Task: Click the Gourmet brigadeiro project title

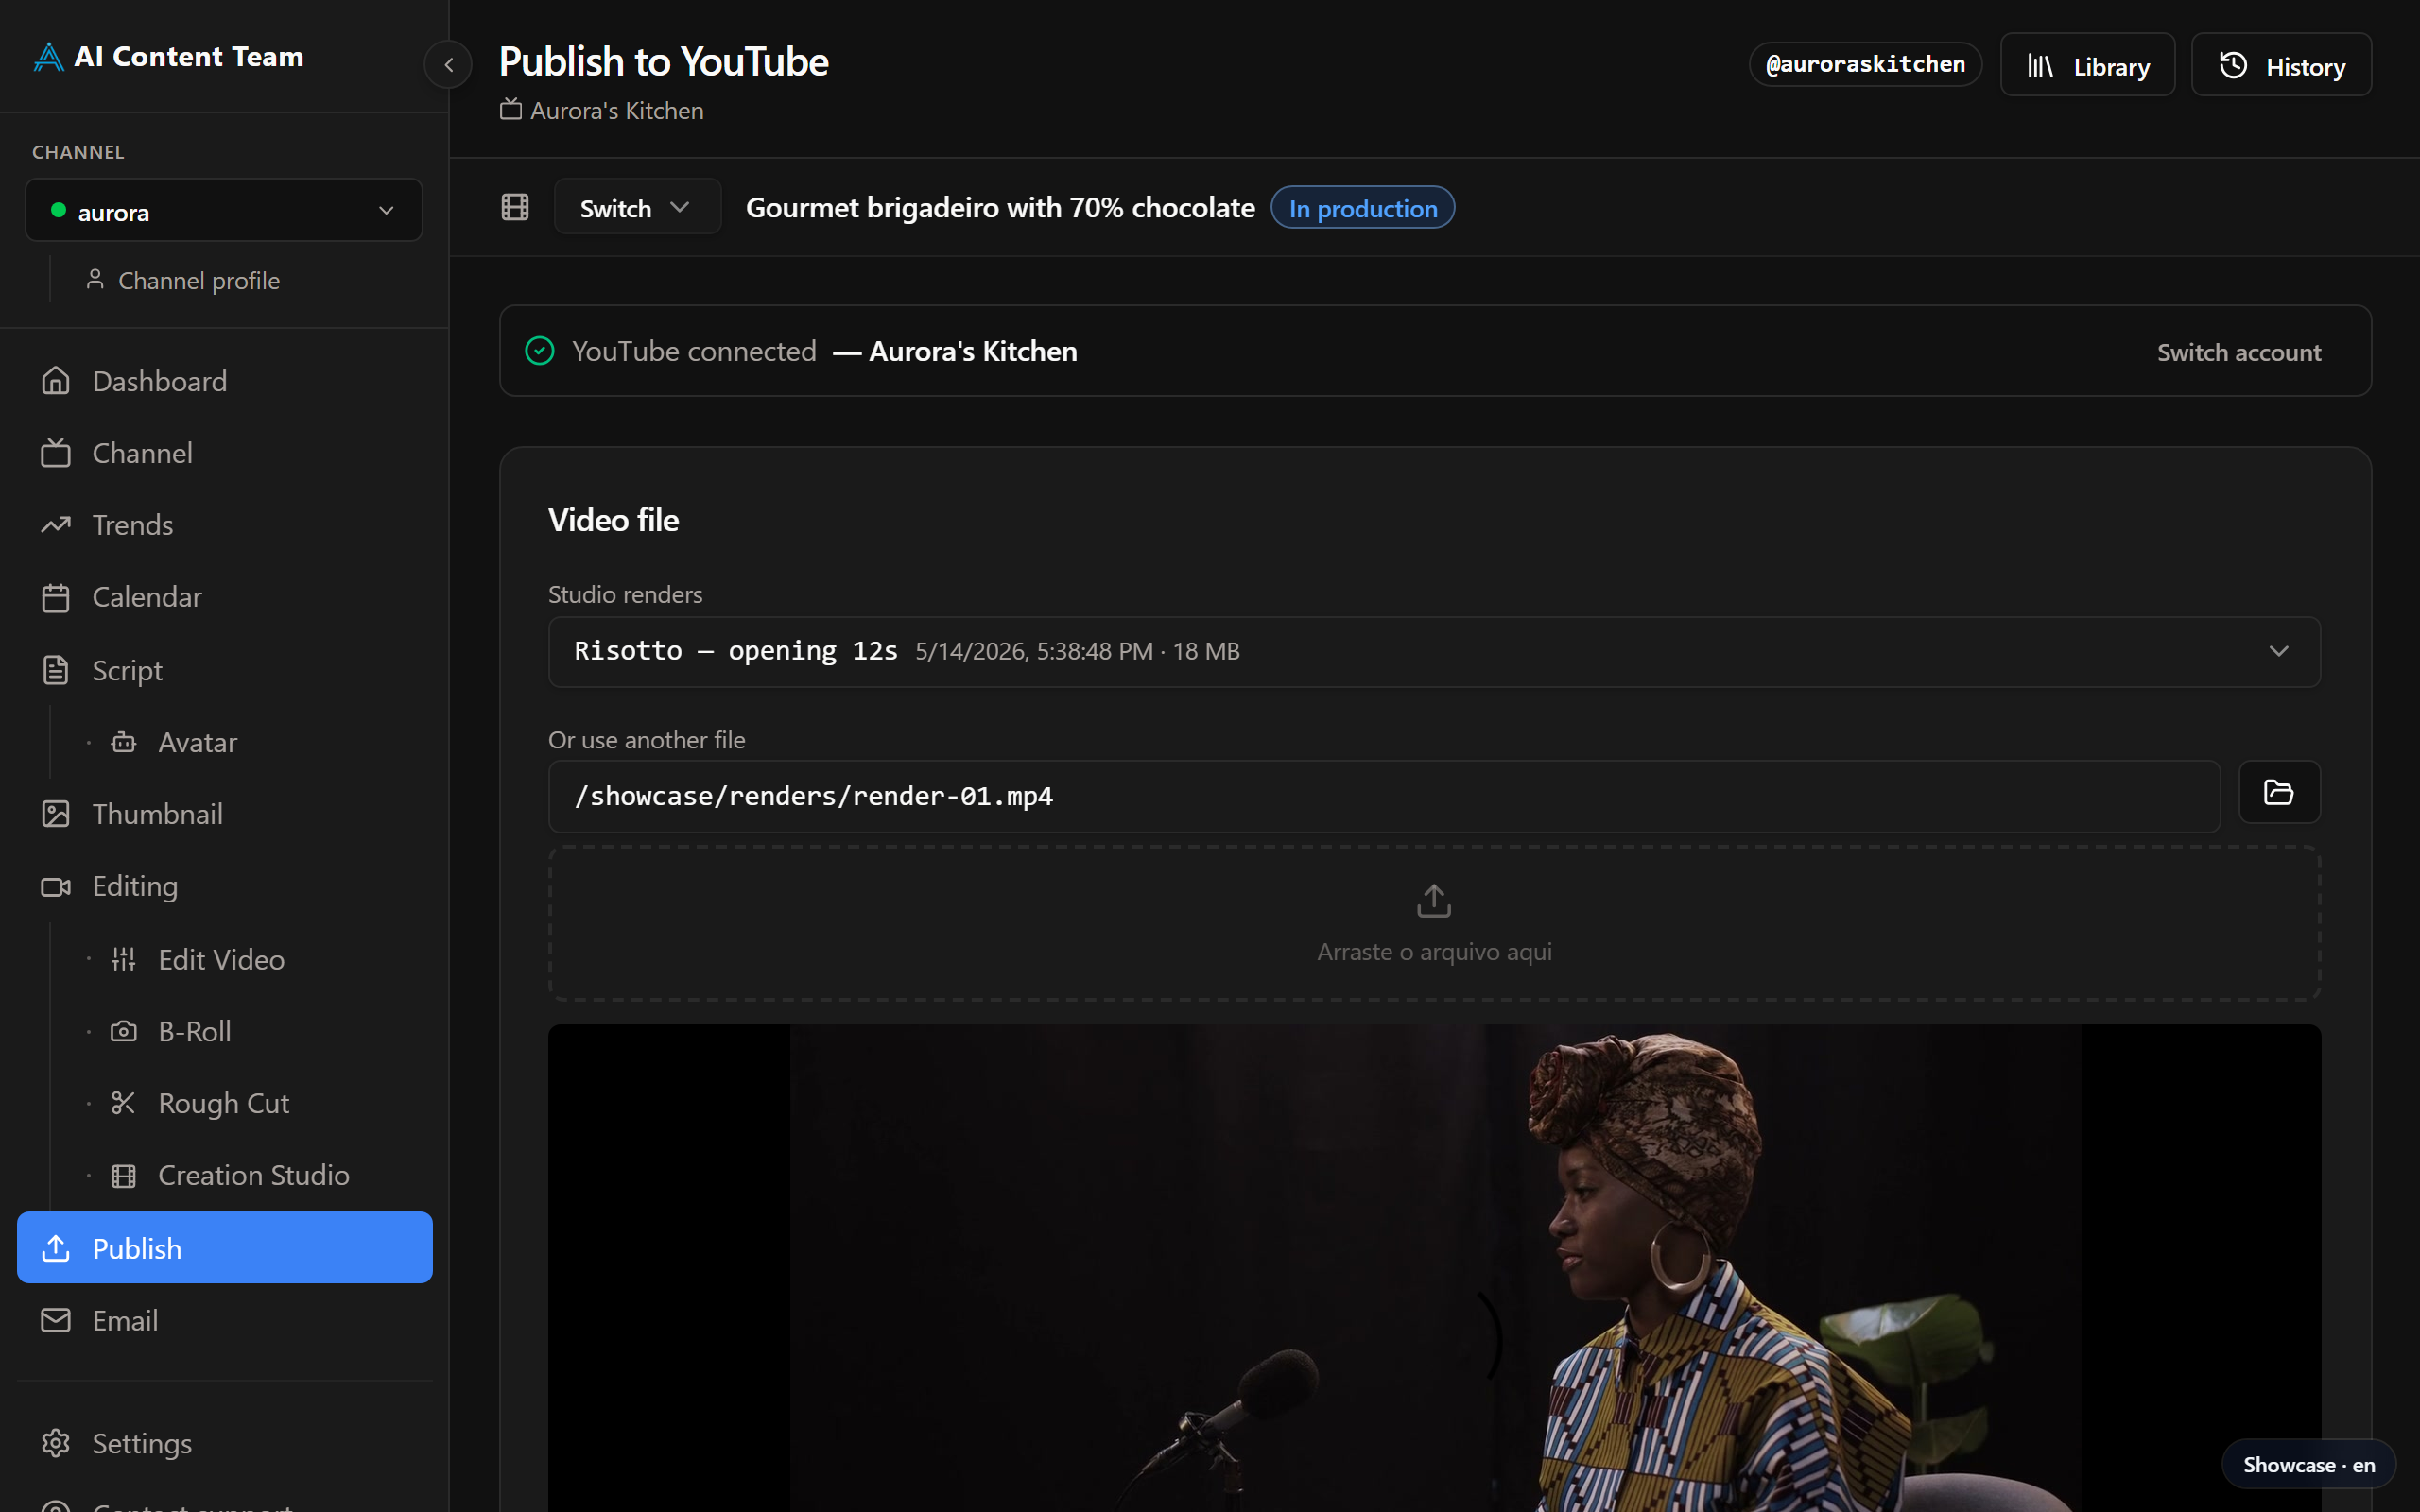Action: point(1000,207)
